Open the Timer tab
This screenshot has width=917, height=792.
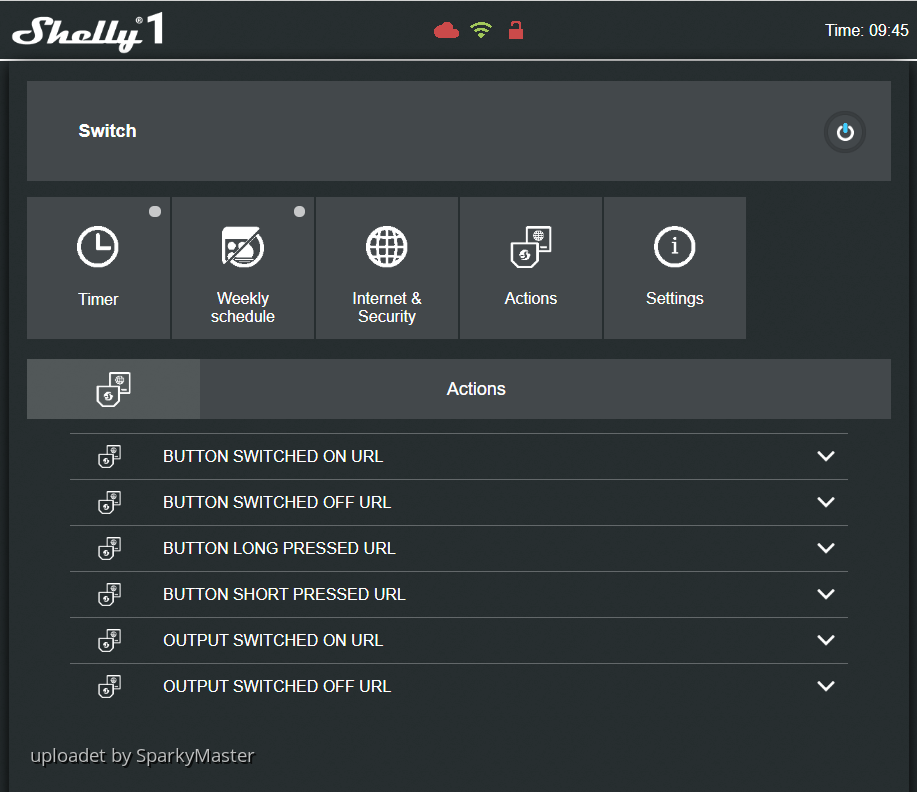click(x=98, y=267)
